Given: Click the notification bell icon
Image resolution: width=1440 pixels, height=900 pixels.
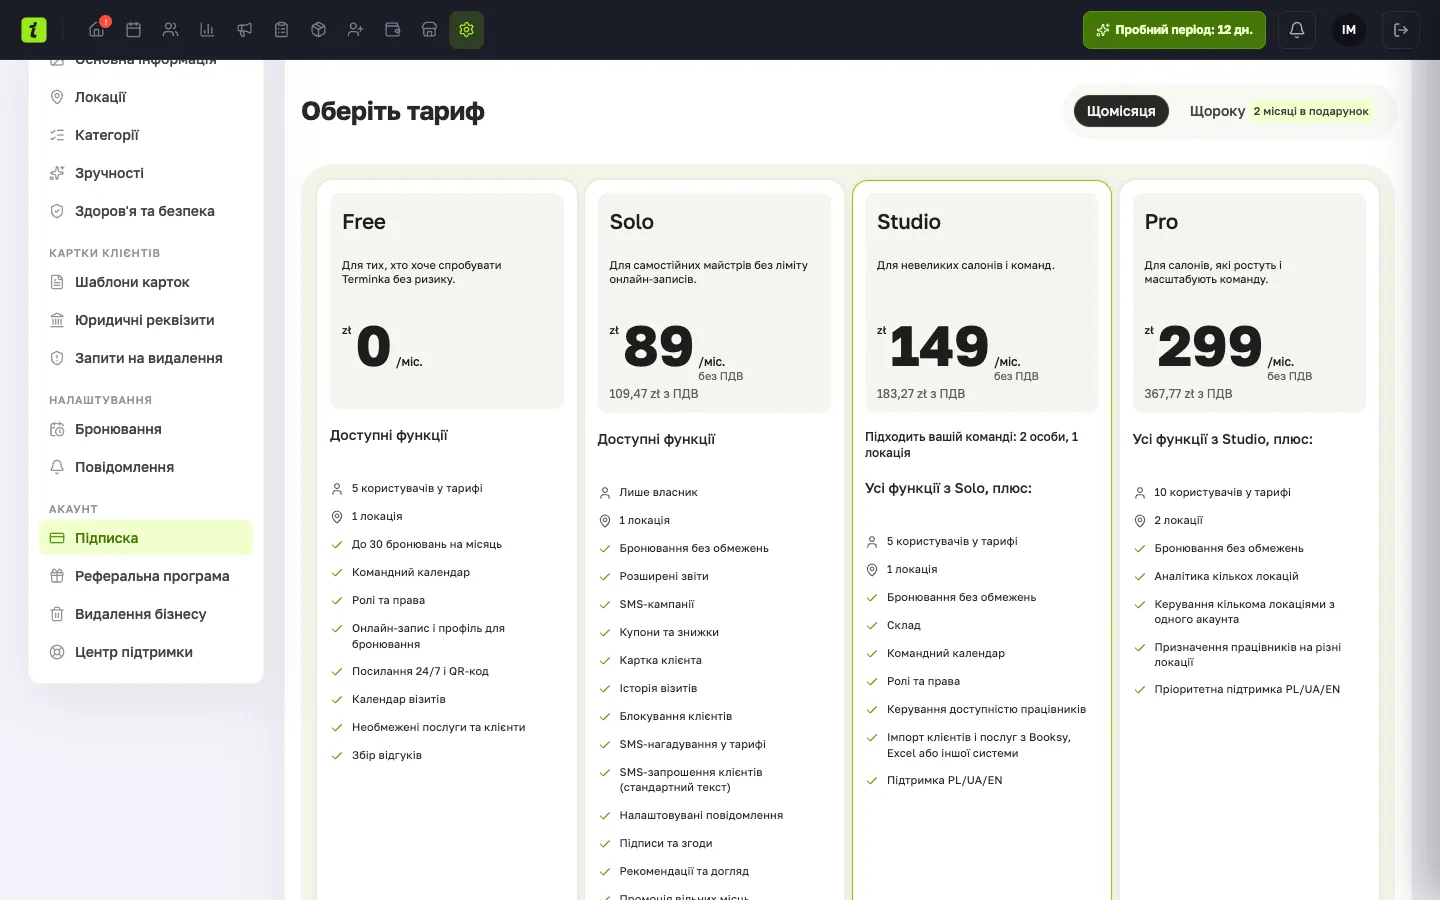Looking at the screenshot, I should point(1297,30).
